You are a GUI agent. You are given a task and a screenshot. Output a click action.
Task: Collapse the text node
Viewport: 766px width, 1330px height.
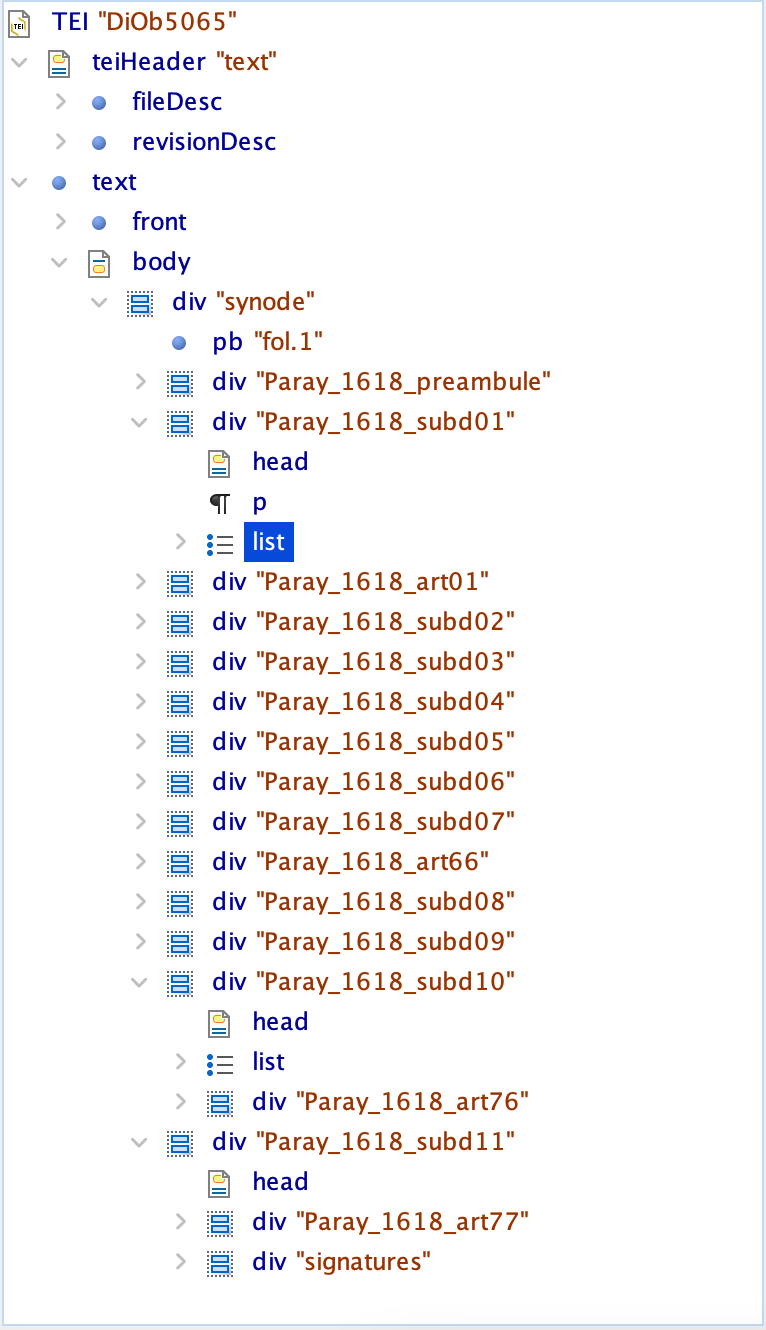click(x=19, y=182)
